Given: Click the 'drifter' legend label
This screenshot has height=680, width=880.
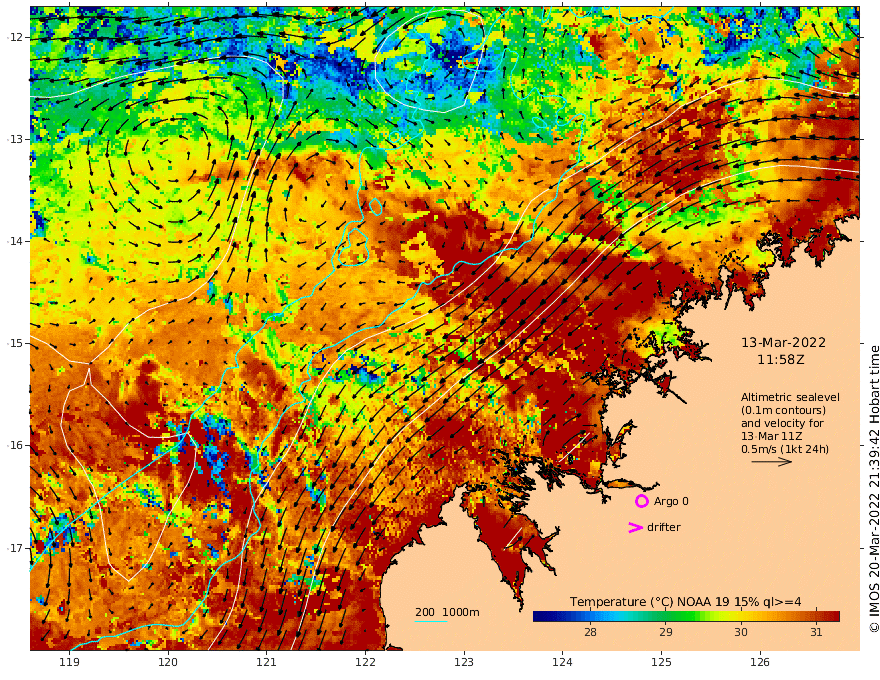Looking at the screenshot, I should (x=664, y=527).
